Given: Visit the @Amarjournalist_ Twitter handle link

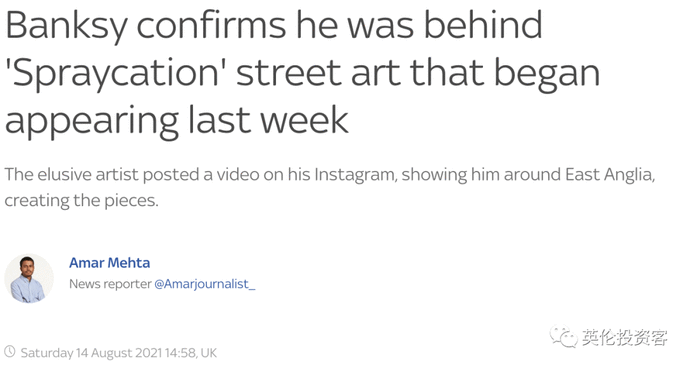Looking at the screenshot, I should click(x=205, y=284).
